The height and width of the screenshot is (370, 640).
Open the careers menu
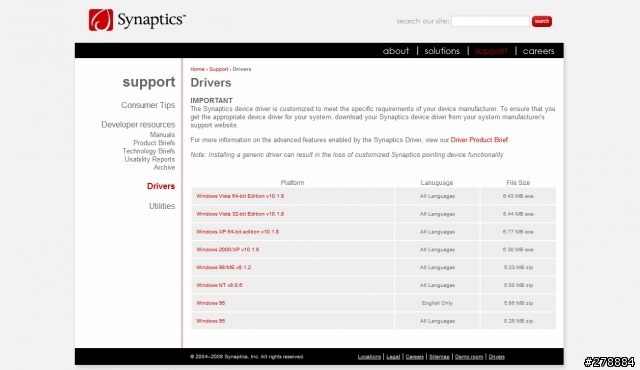538,51
